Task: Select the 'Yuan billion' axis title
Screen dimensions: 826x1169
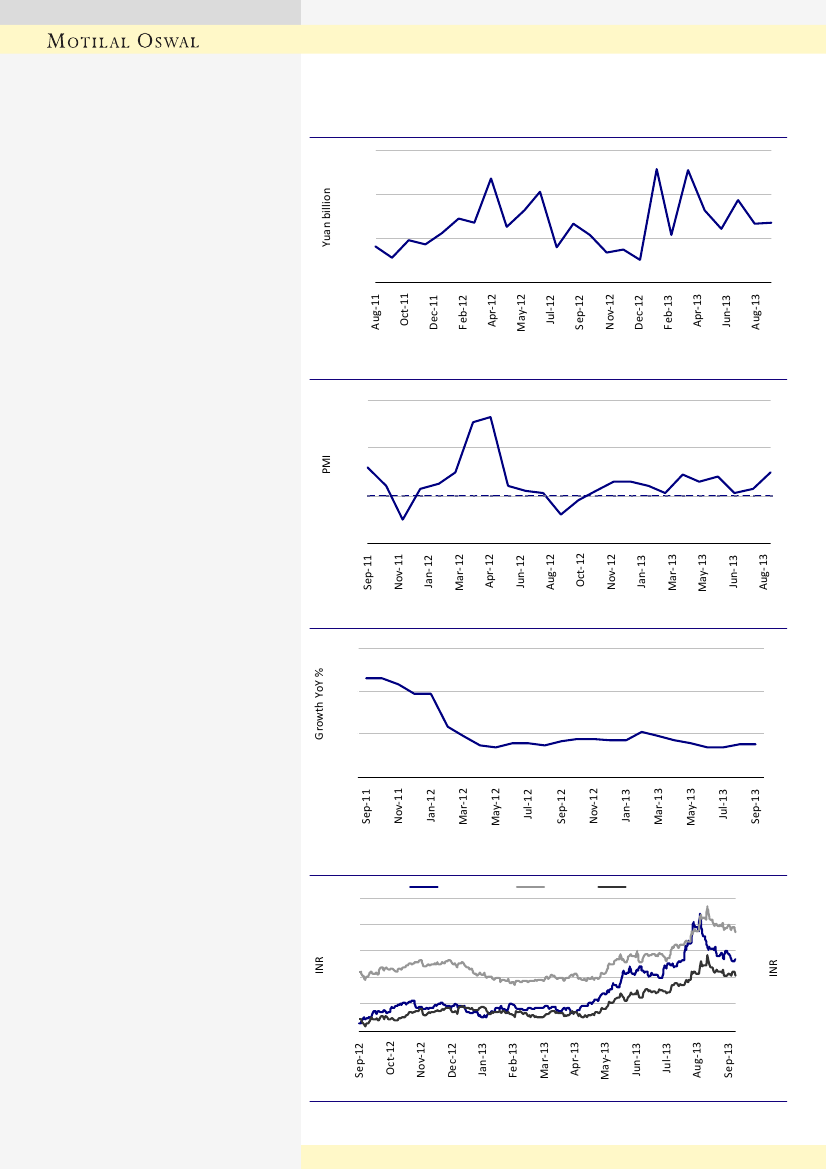Action: pos(326,216)
